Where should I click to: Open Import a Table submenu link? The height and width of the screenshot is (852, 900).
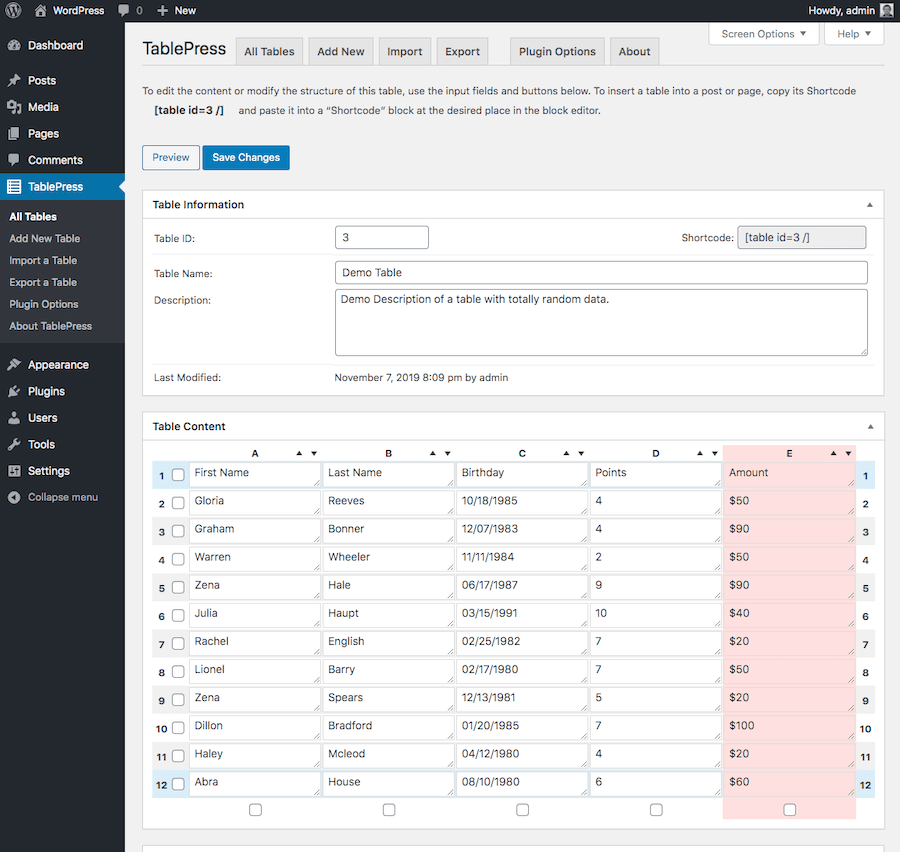tap(43, 260)
